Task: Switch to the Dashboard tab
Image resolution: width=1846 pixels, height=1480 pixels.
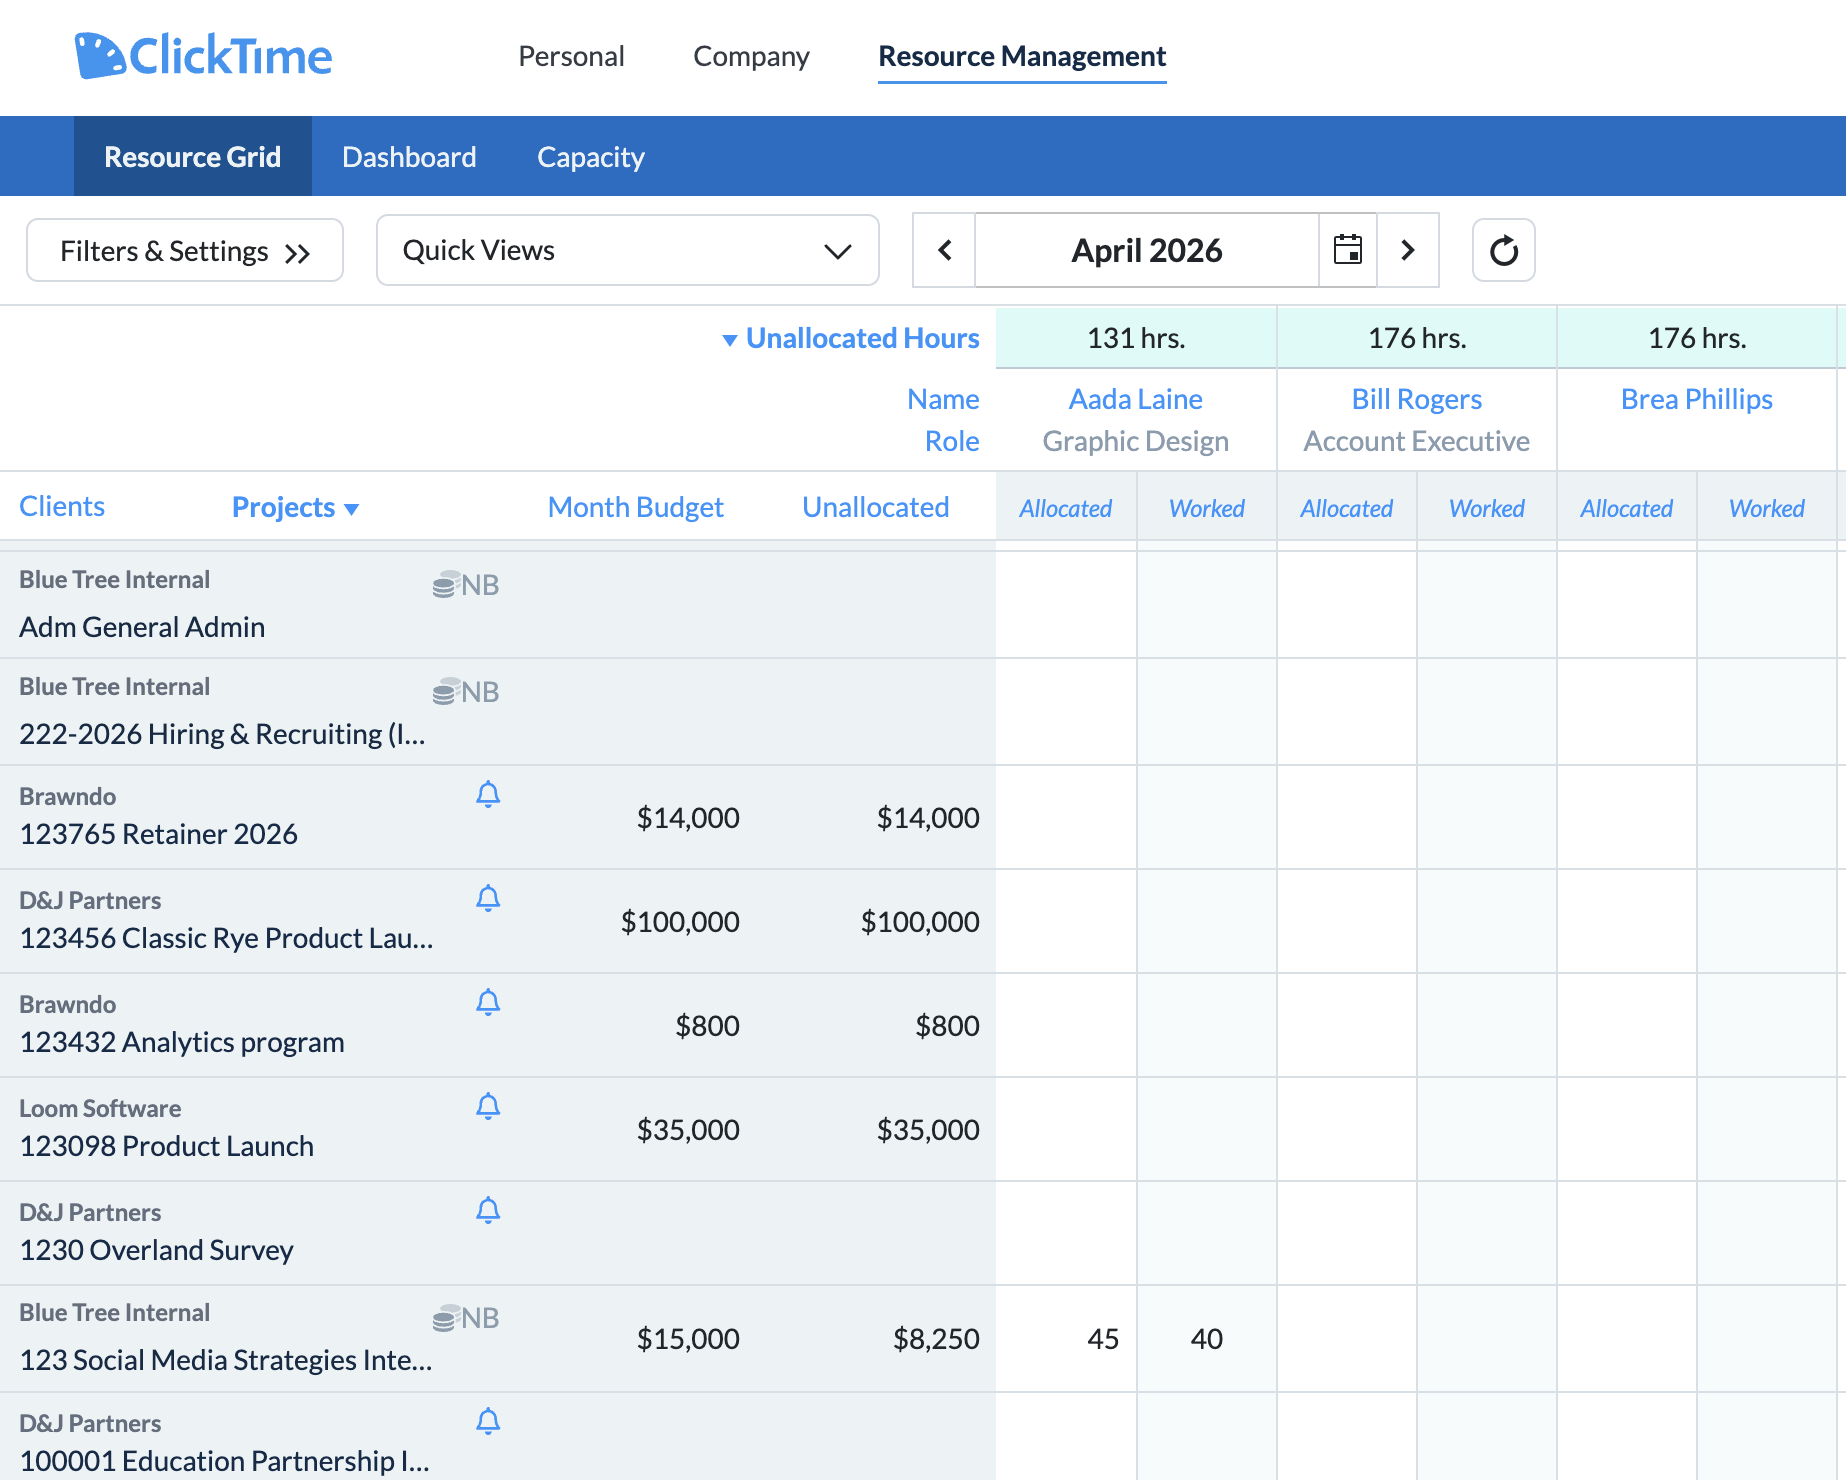Action: [x=409, y=157]
